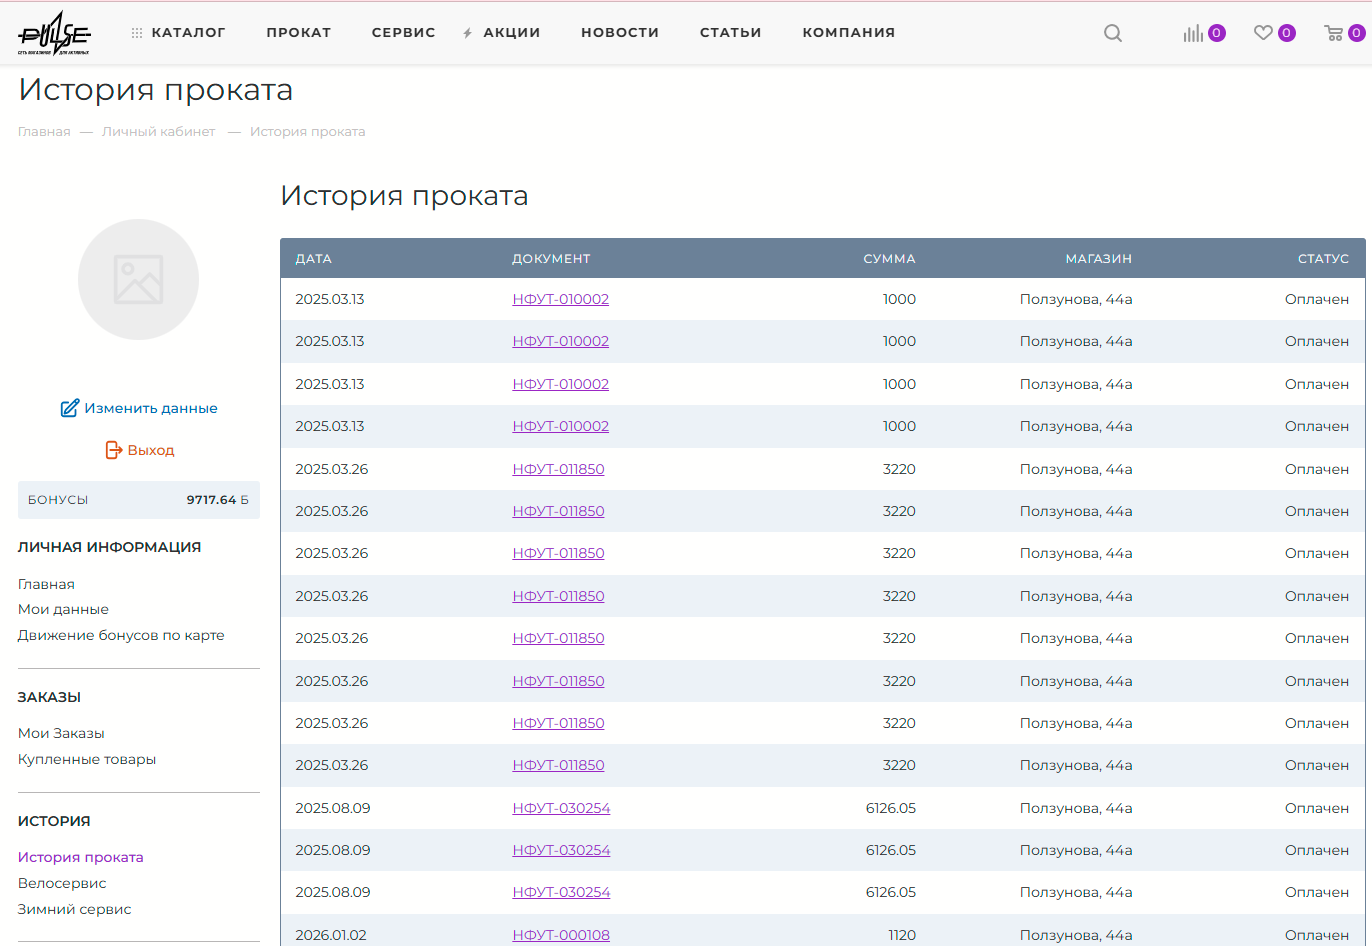Select Движение бонусов по карте in sidebar
This screenshot has height=946, width=1372.
[121, 635]
